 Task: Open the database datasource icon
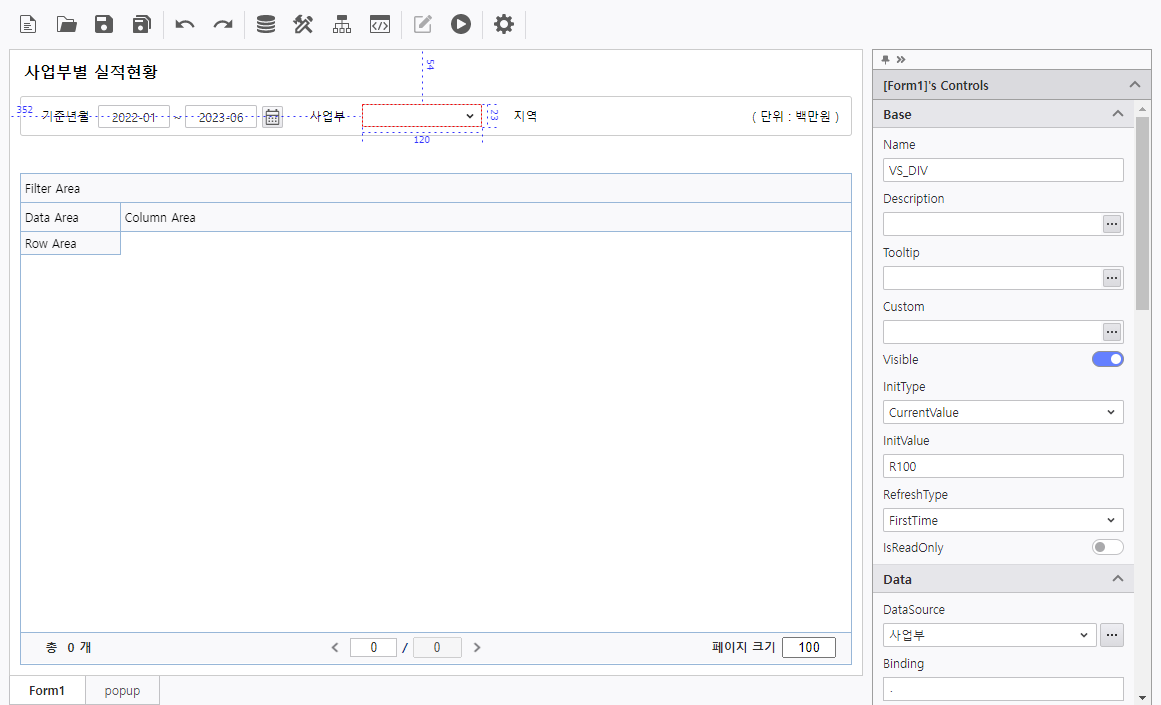[x=266, y=24]
